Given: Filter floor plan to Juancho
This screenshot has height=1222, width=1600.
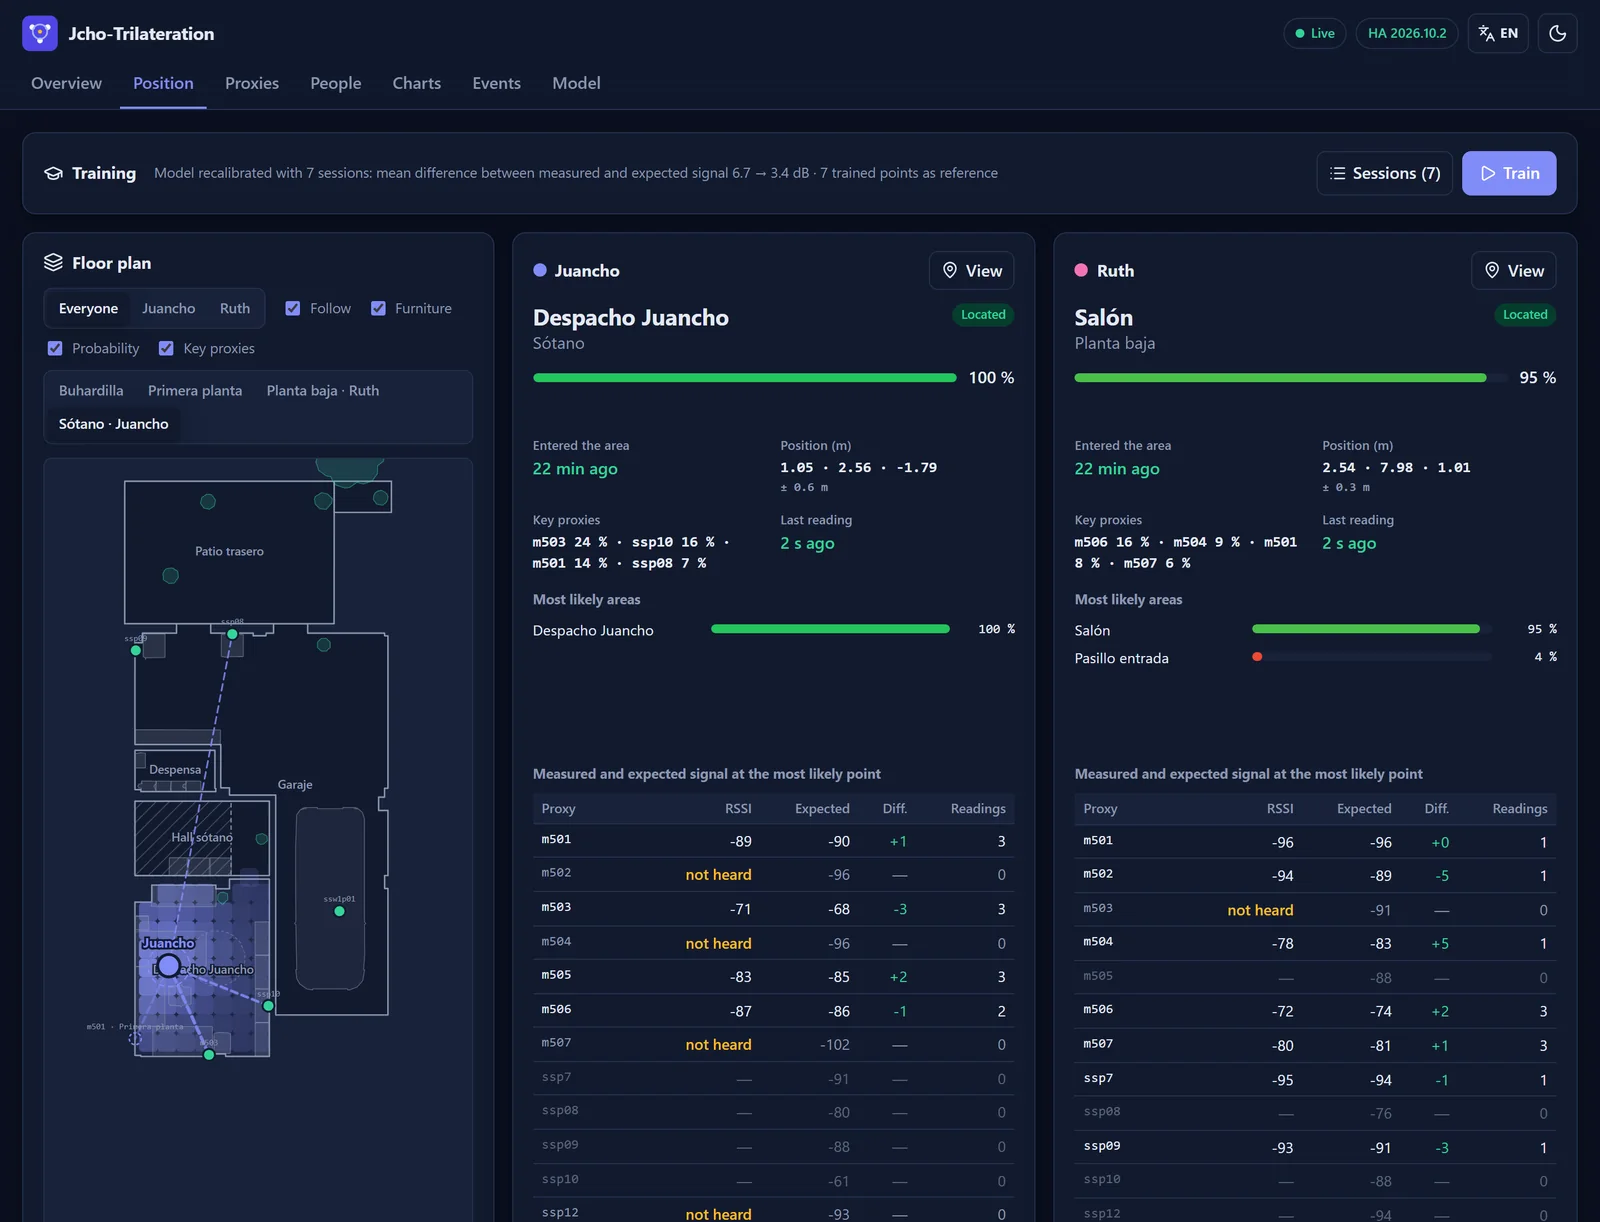Looking at the screenshot, I should [x=169, y=308].
